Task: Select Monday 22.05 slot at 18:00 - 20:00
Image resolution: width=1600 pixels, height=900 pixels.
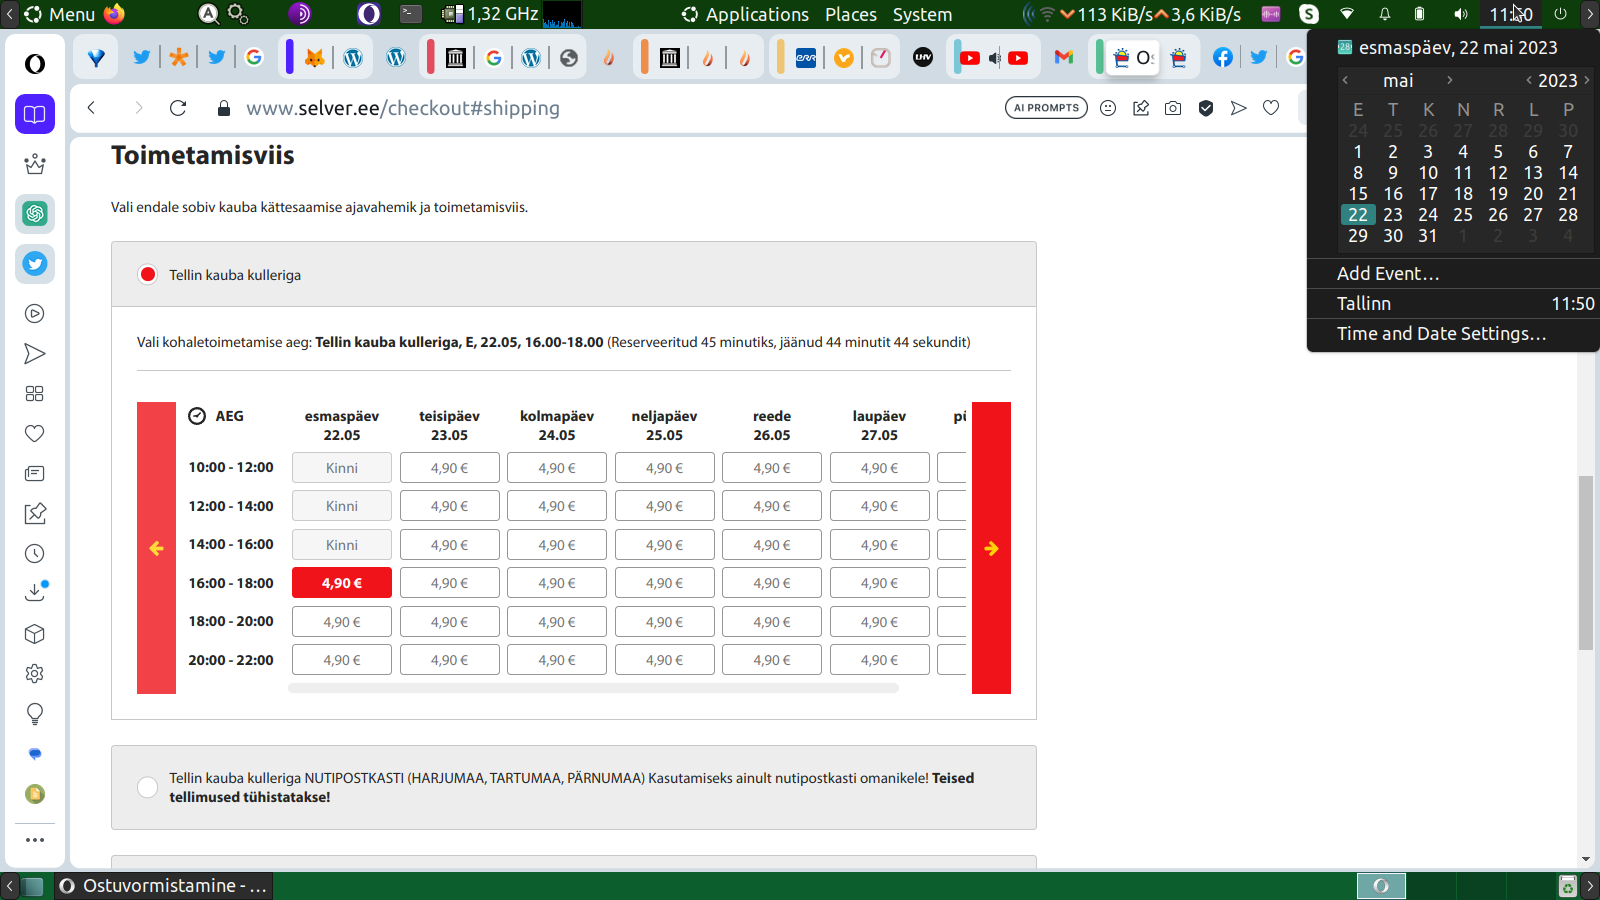Action: 342,622
